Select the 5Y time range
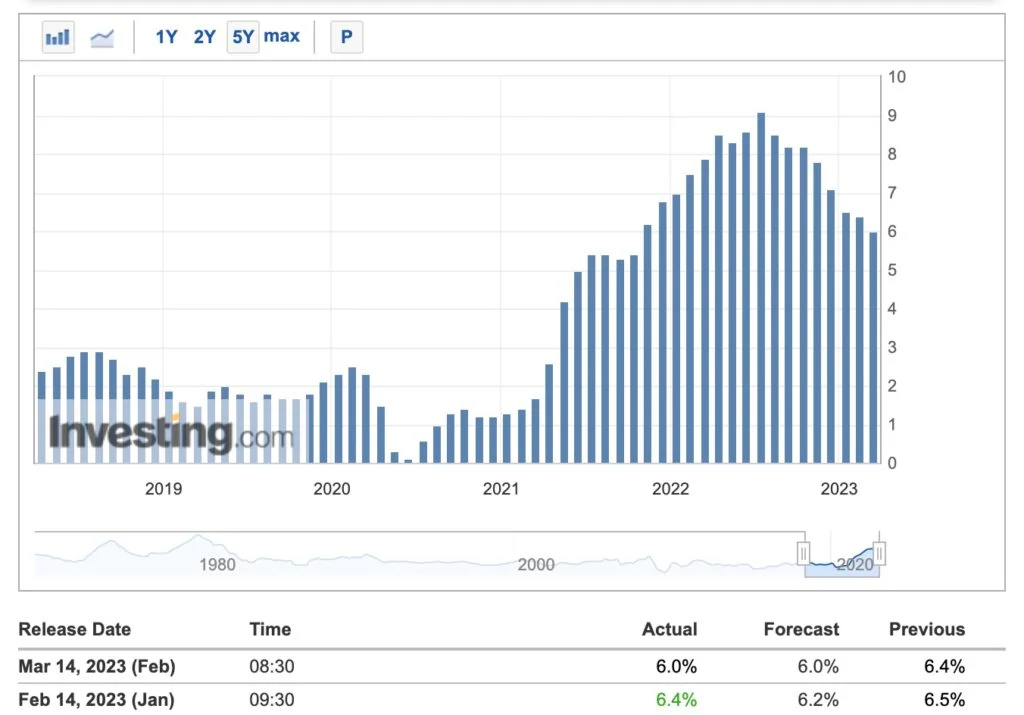This screenshot has width=1024, height=715. [x=243, y=37]
